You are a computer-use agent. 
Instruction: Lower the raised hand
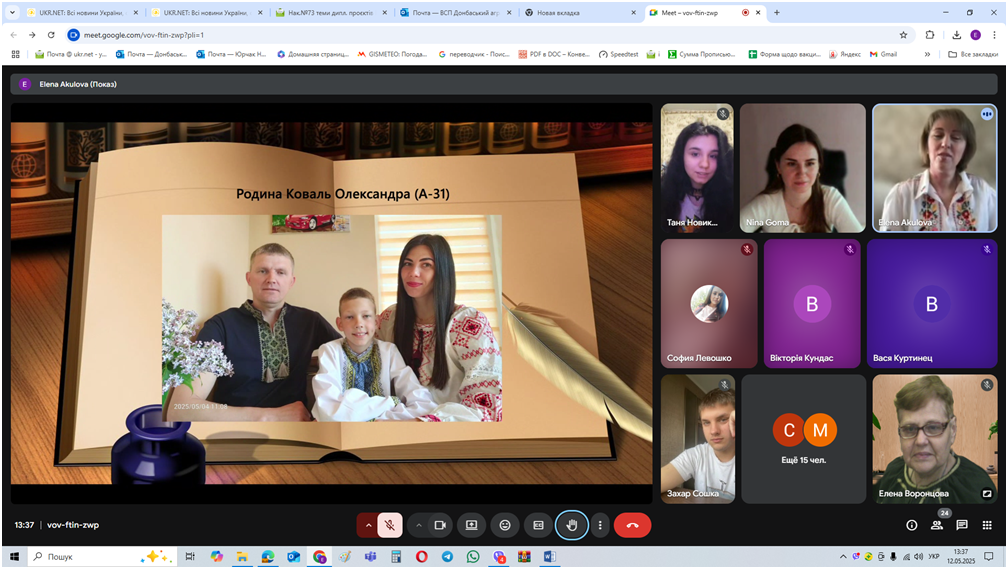(x=572, y=525)
